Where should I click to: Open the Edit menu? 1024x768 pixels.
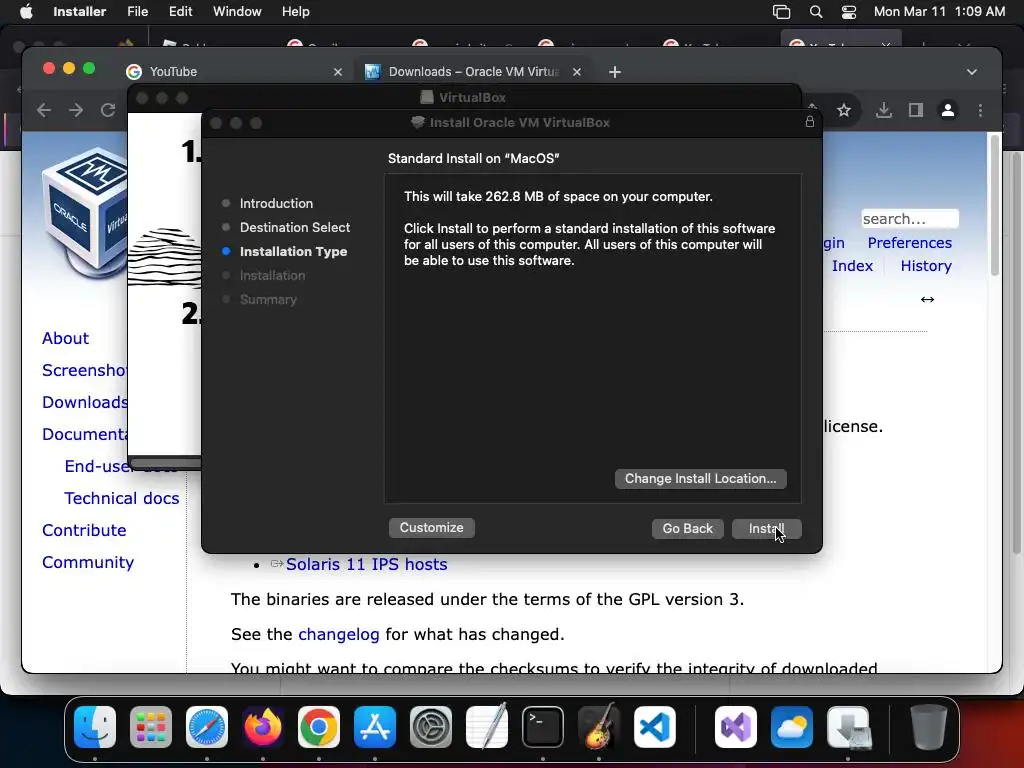[x=180, y=12]
